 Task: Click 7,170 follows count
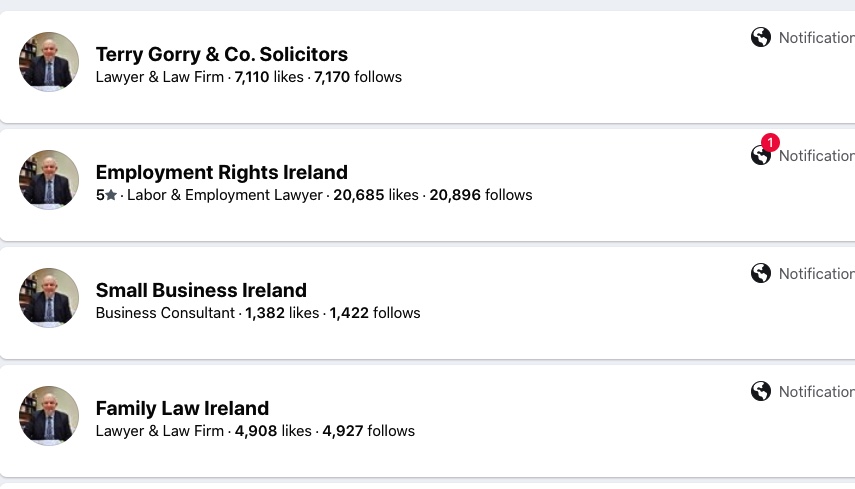click(x=358, y=77)
